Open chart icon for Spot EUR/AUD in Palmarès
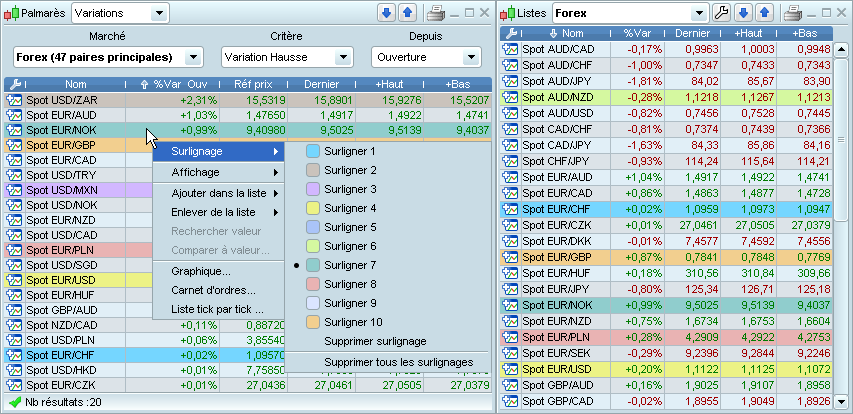The width and height of the screenshot is (853, 414). [15, 115]
